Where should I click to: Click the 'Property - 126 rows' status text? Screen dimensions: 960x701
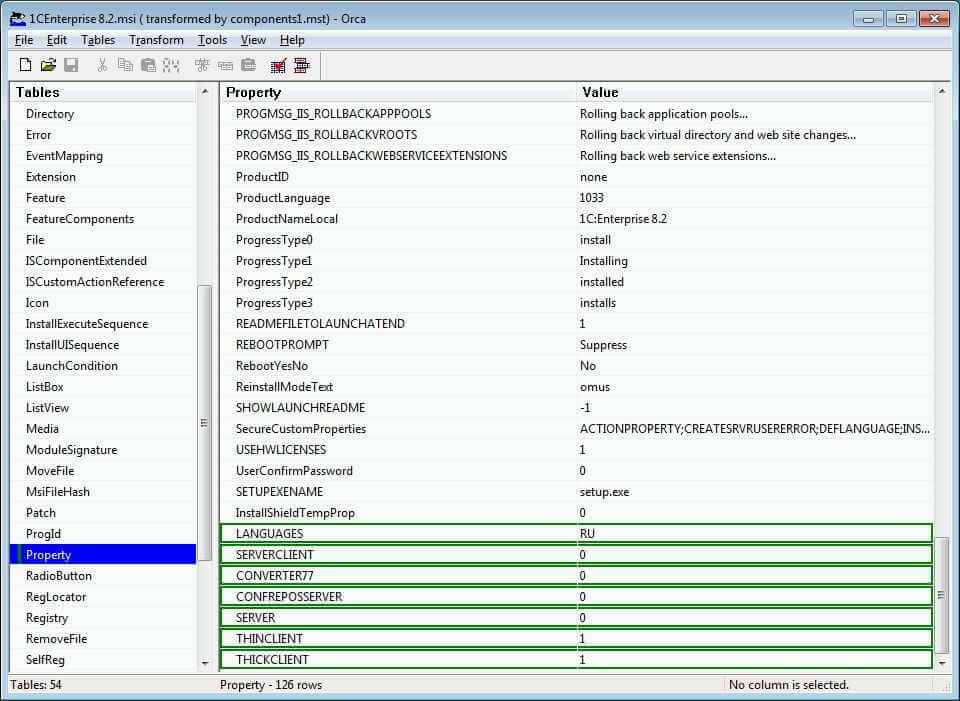pyautogui.click(x=271, y=684)
